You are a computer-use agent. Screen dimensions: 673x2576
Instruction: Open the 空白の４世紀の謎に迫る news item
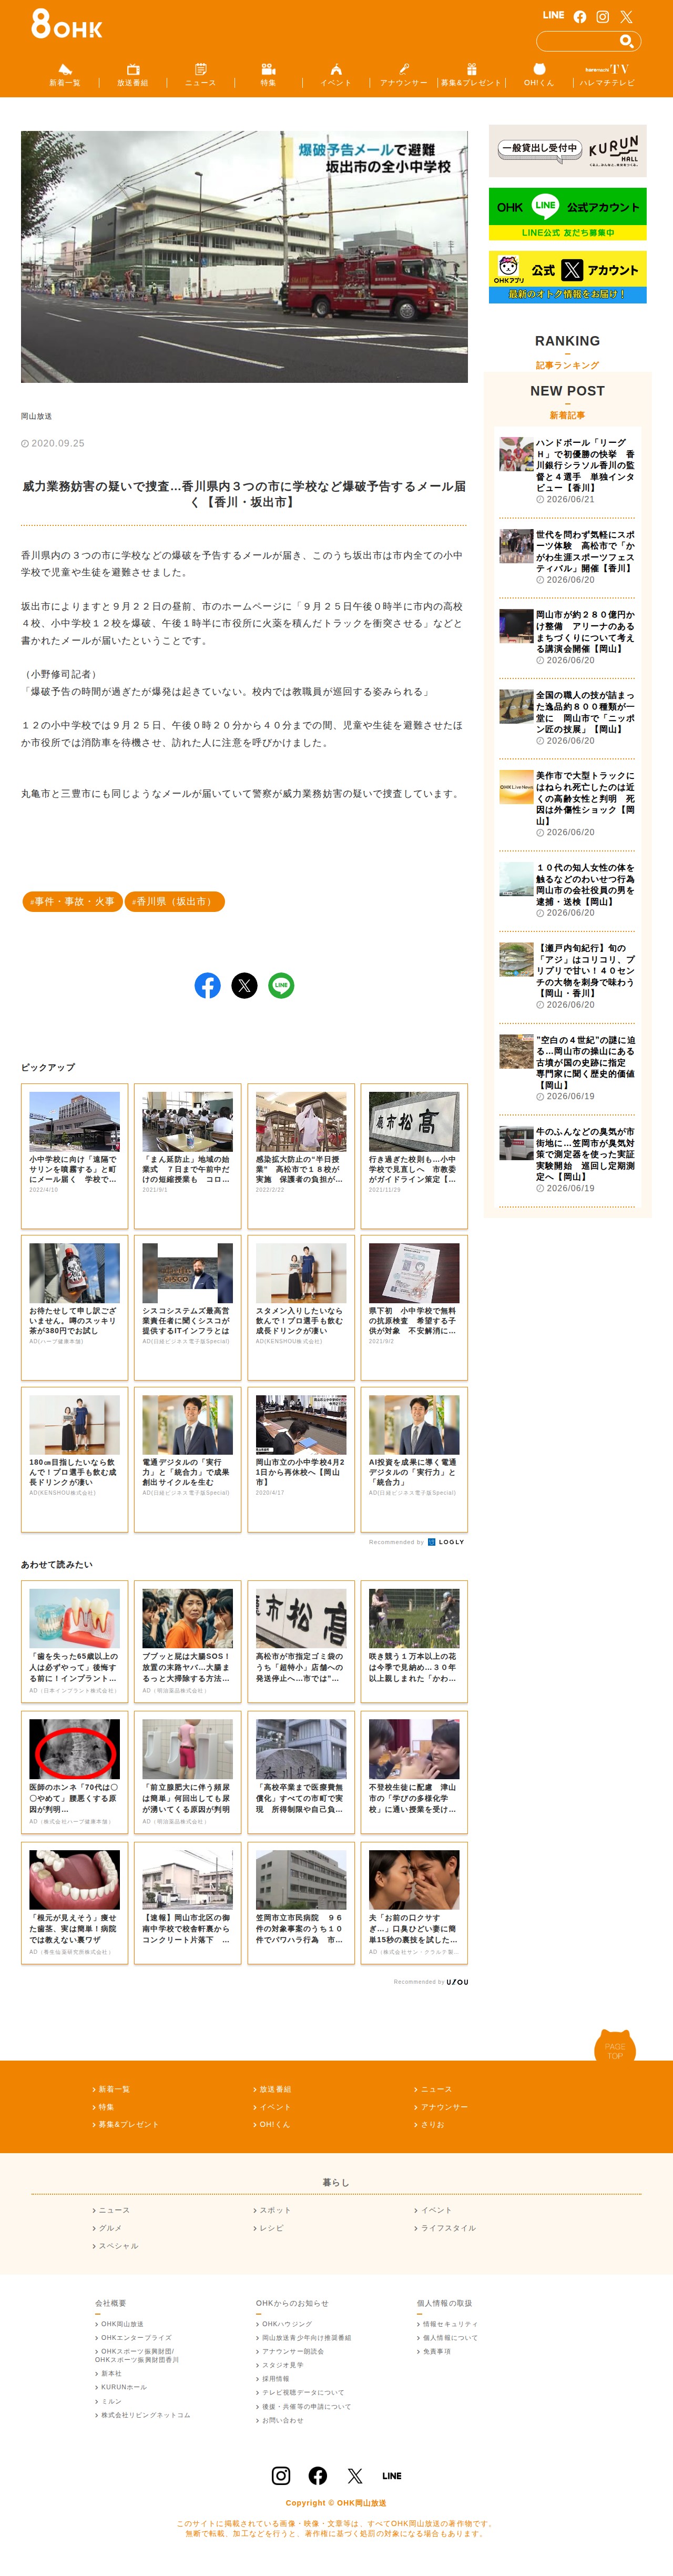(x=567, y=1068)
